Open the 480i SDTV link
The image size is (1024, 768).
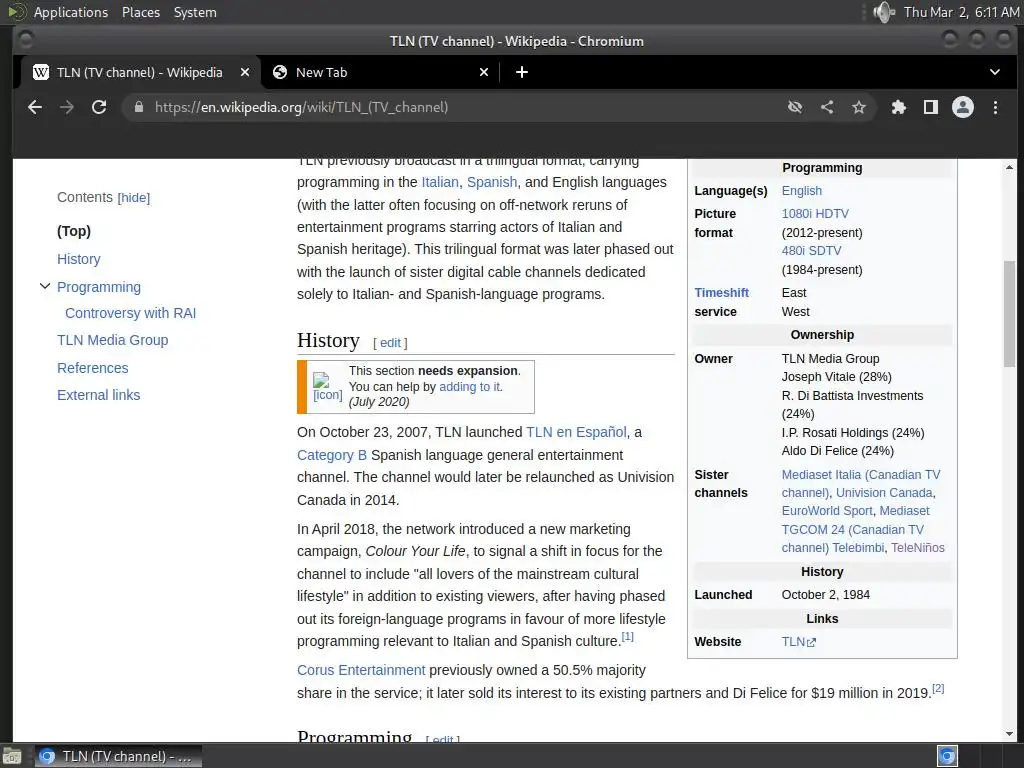[x=811, y=251]
